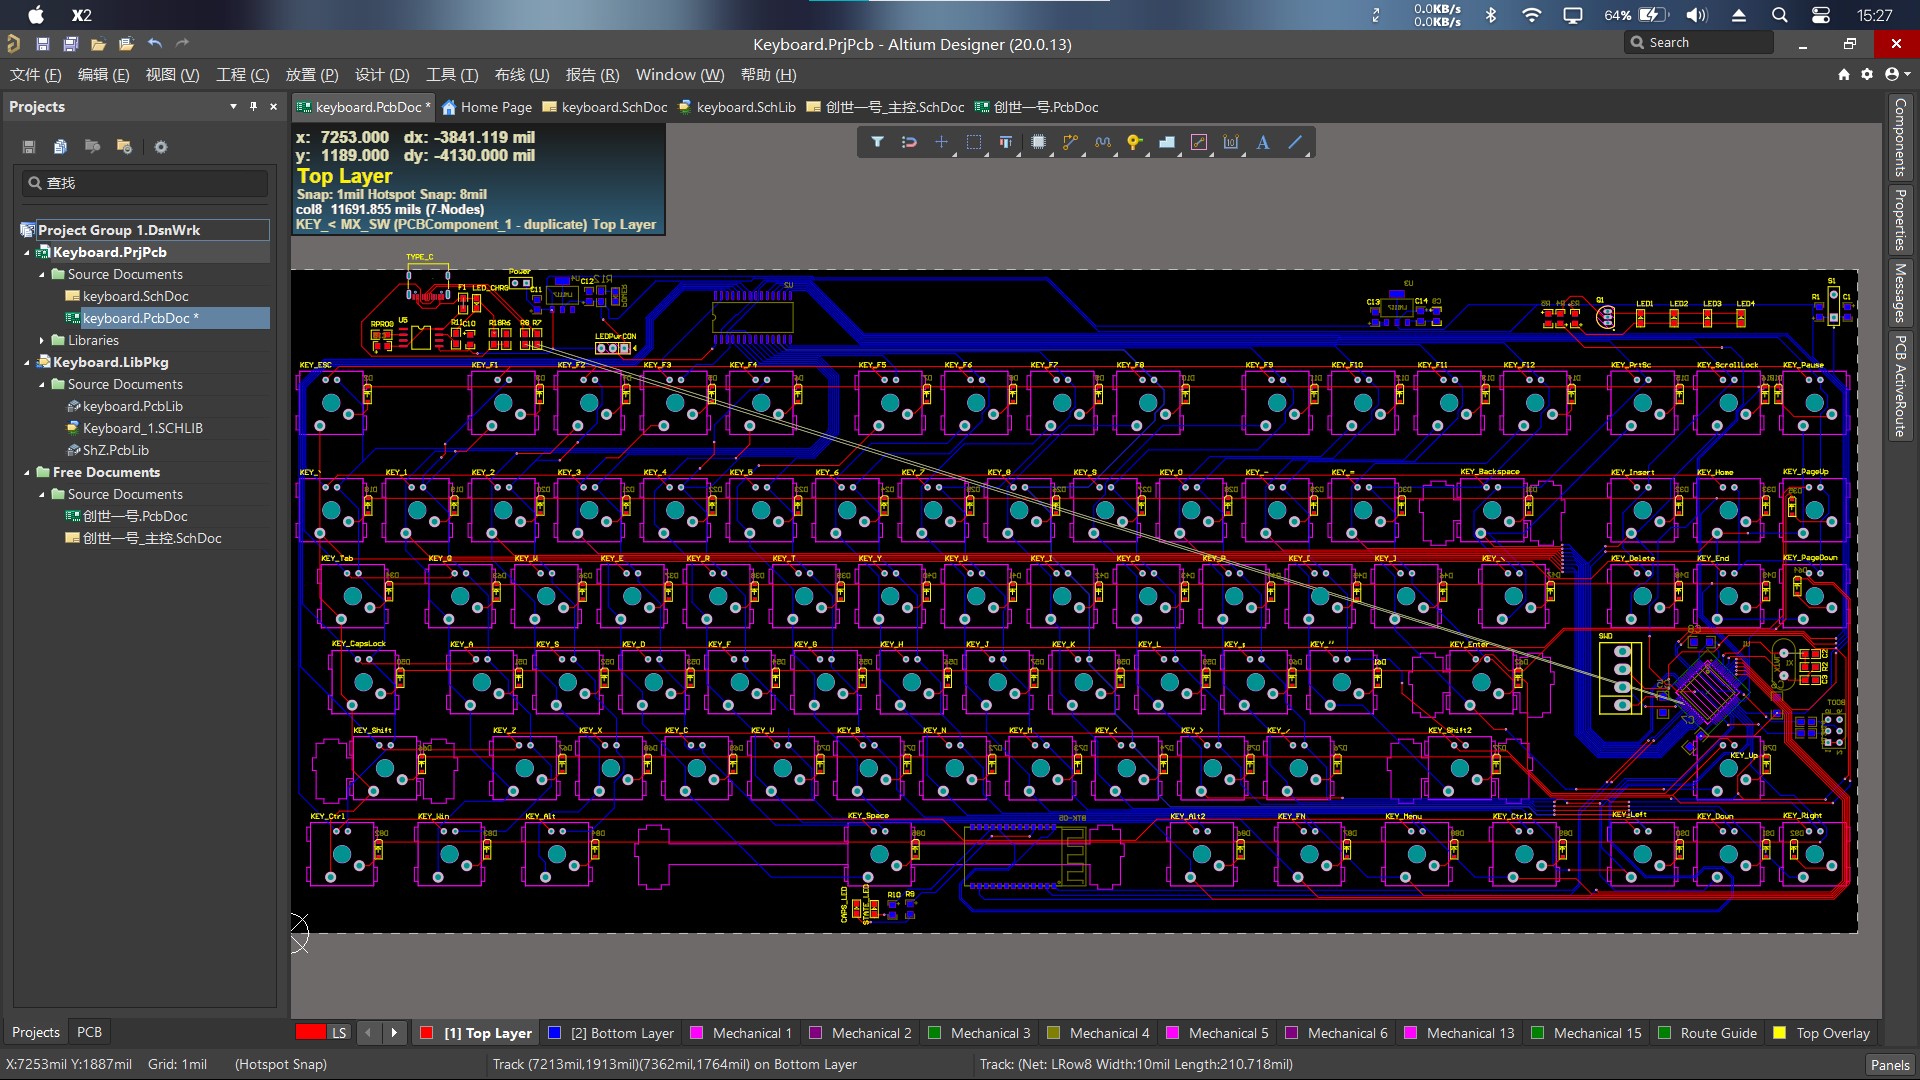Open keyboard.SchDoc in the project tree

pos(135,296)
